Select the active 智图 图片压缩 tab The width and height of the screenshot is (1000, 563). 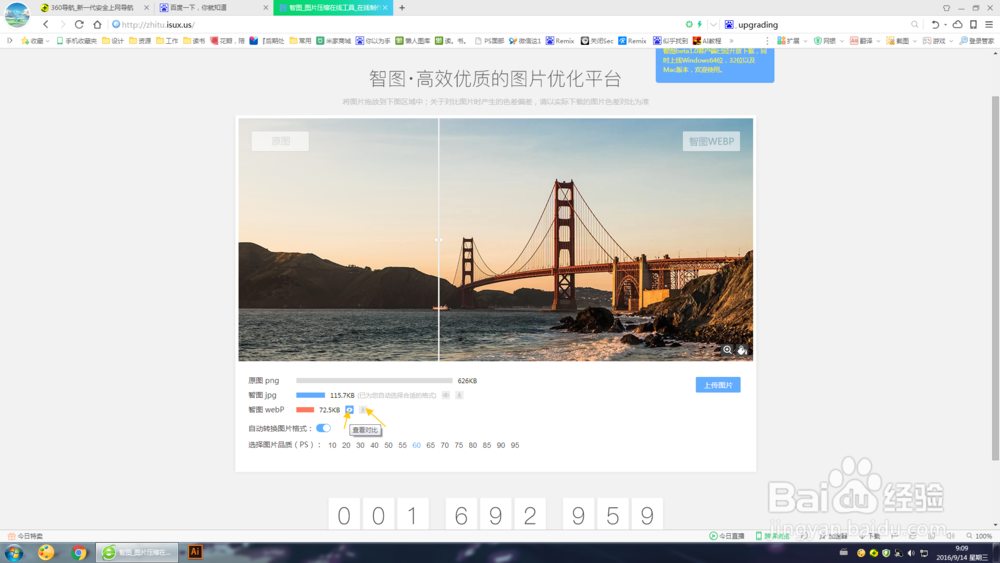[x=332, y=8]
